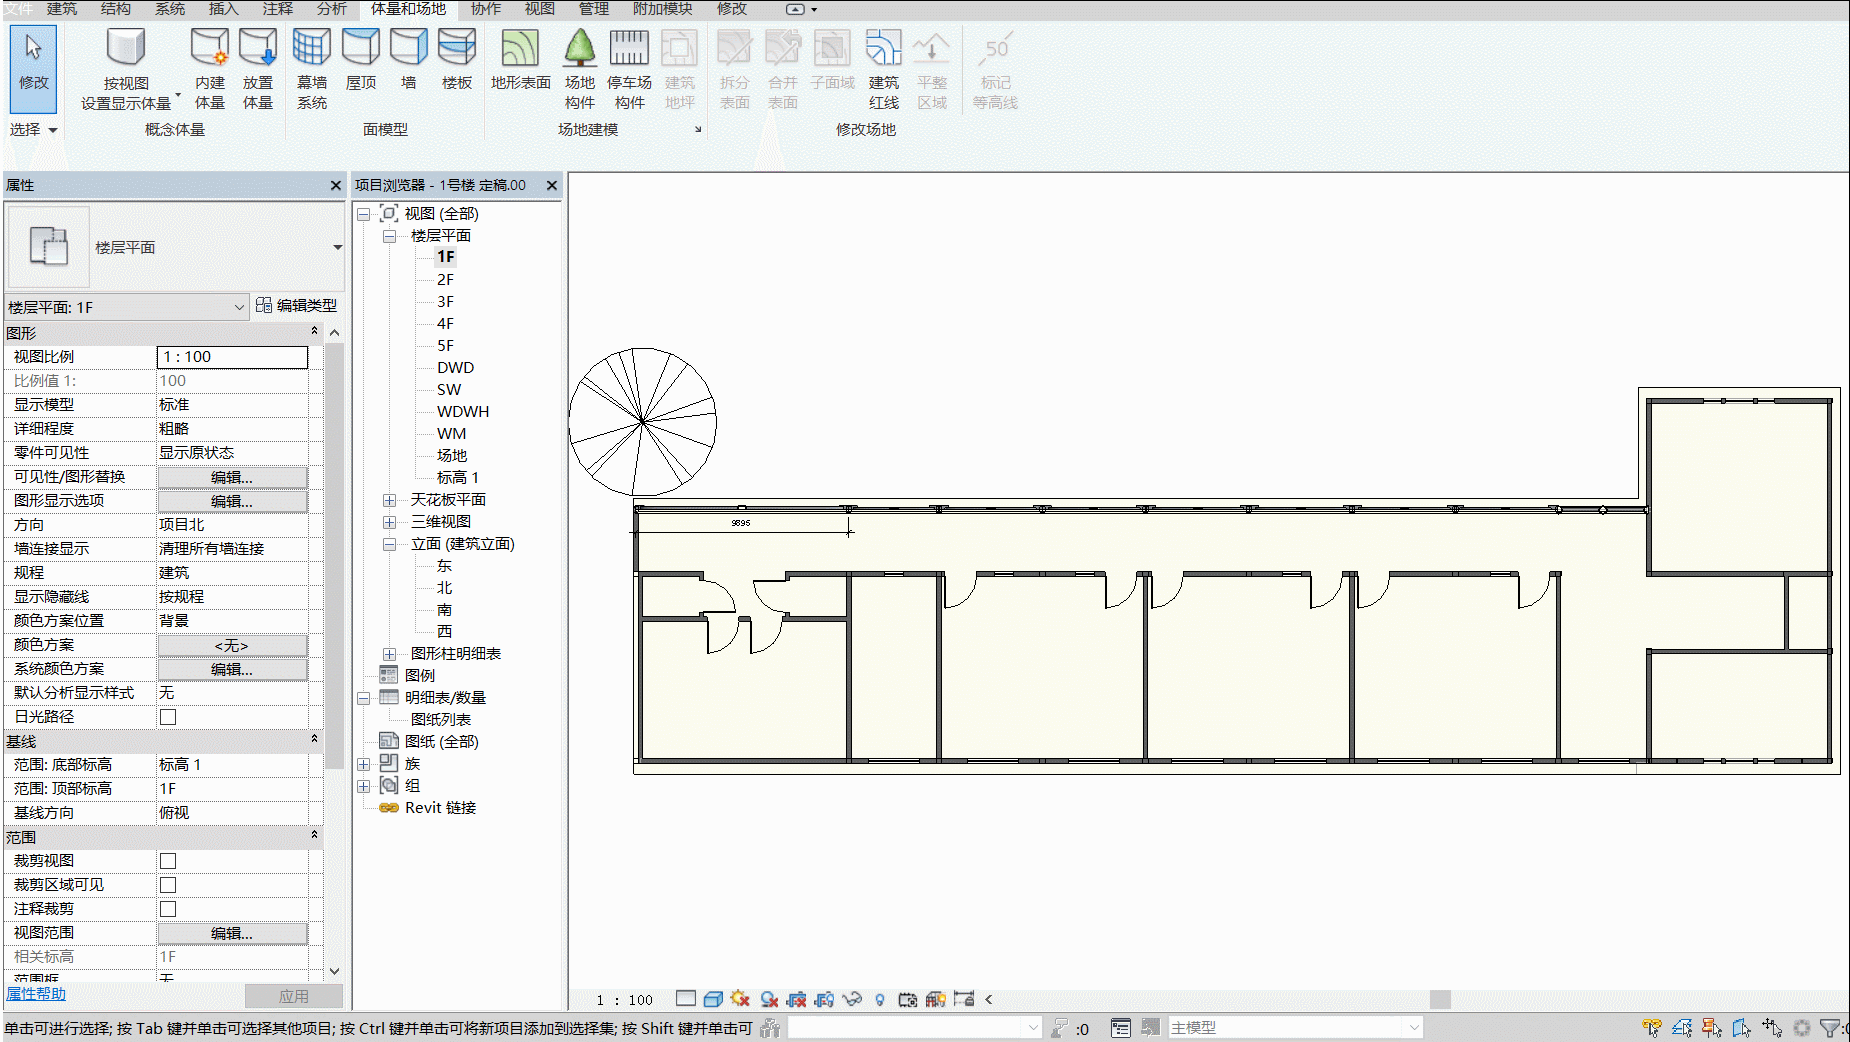Collapse the 立面 (建筑立面) tree node
Viewport: 1850px width, 1042px height.
tap(389, 544)
